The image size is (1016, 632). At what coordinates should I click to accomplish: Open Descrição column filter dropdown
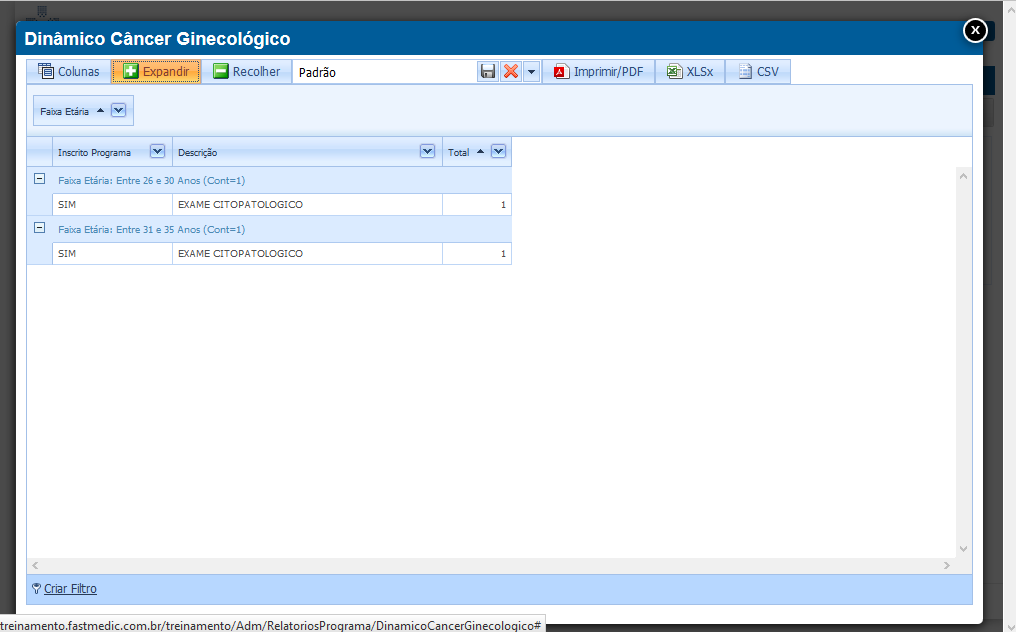[427, 151]
